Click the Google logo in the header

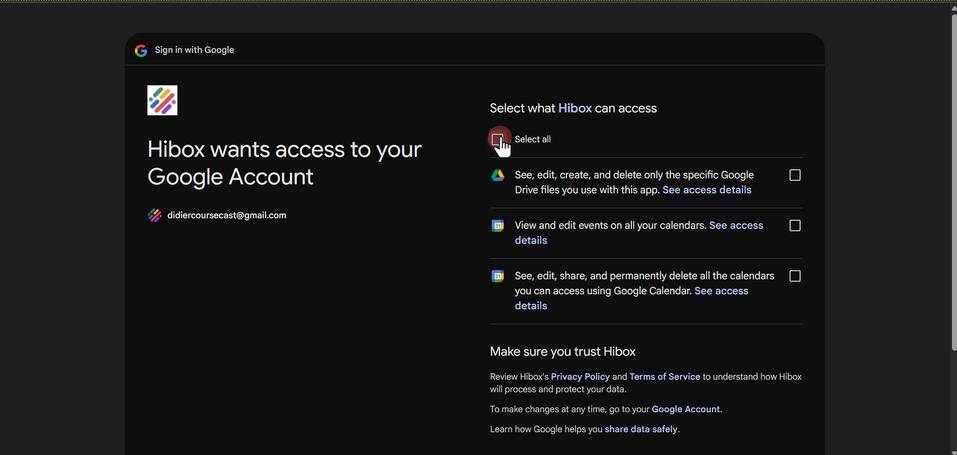[x=141, y=50]
